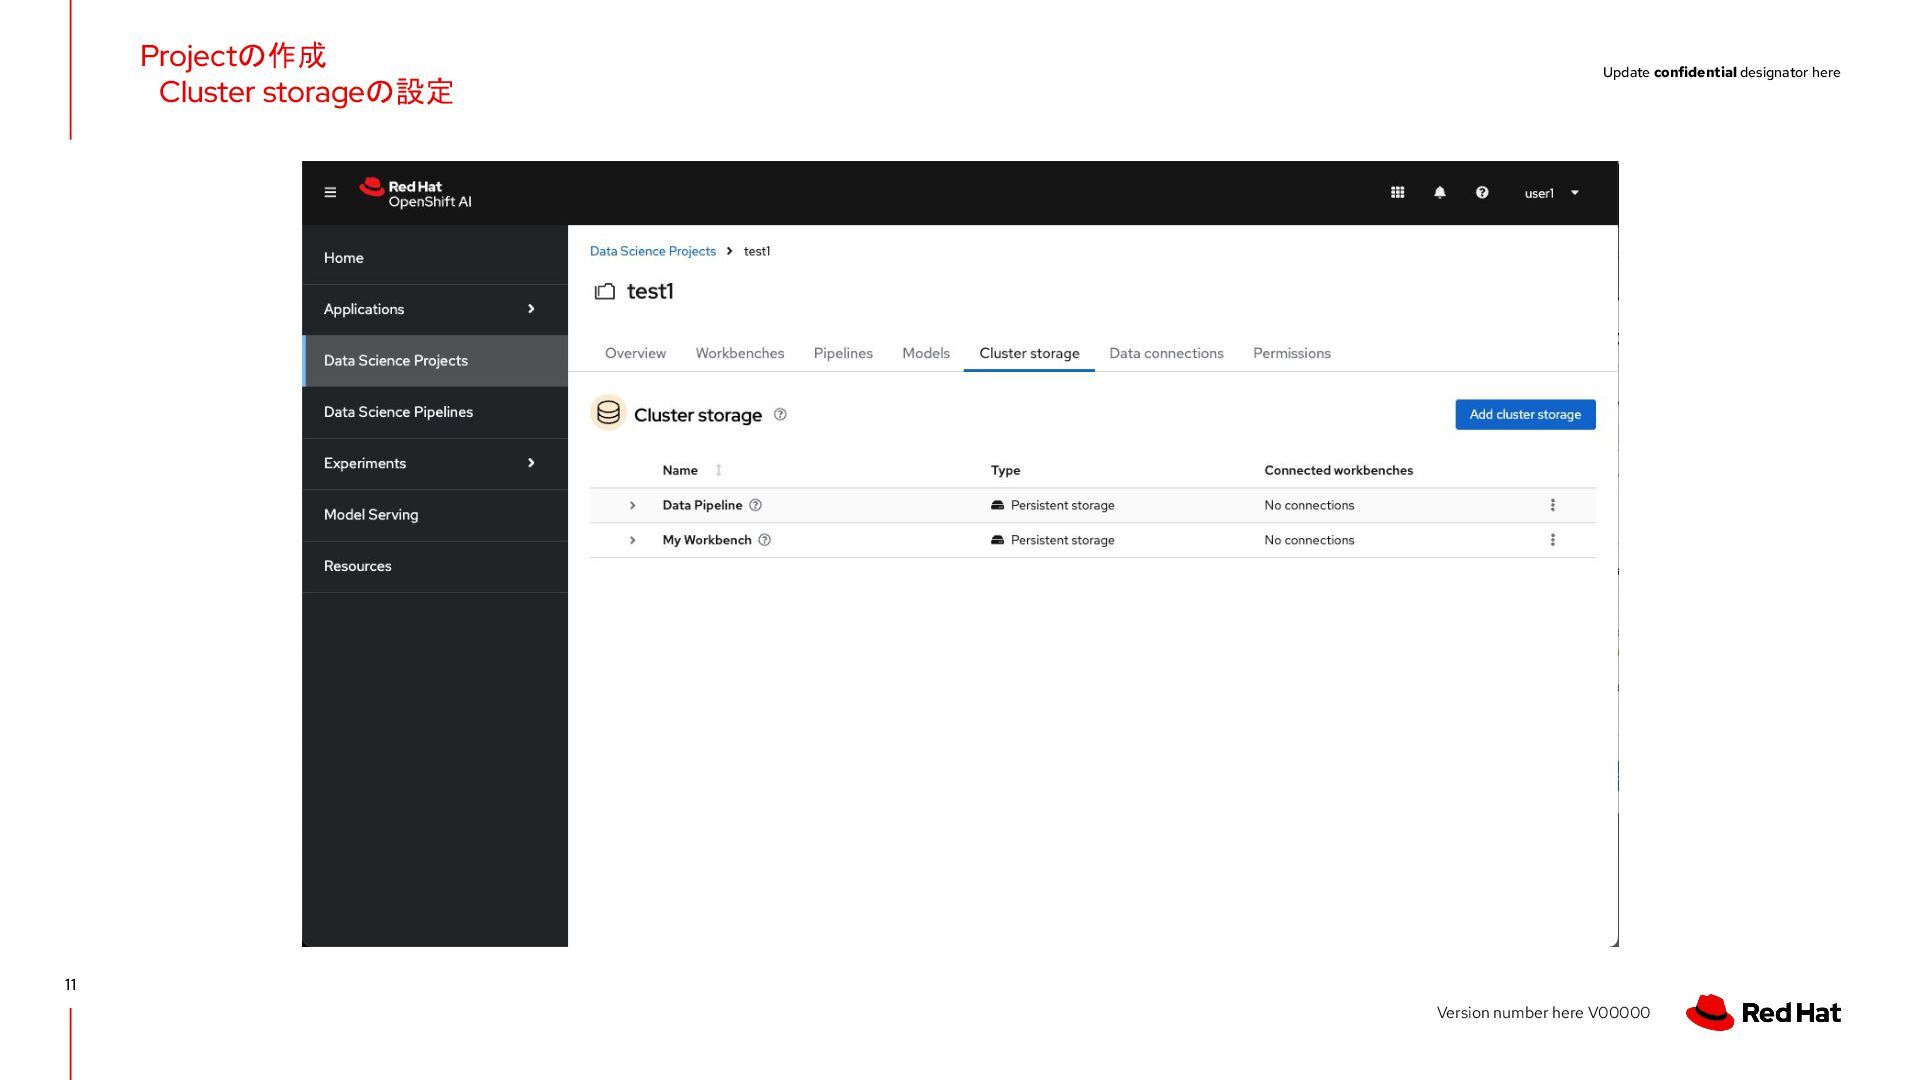The width and height of the screenshot is (1920, 1080).
Task: Open the application launcher grid icon
Action: 1397,193
